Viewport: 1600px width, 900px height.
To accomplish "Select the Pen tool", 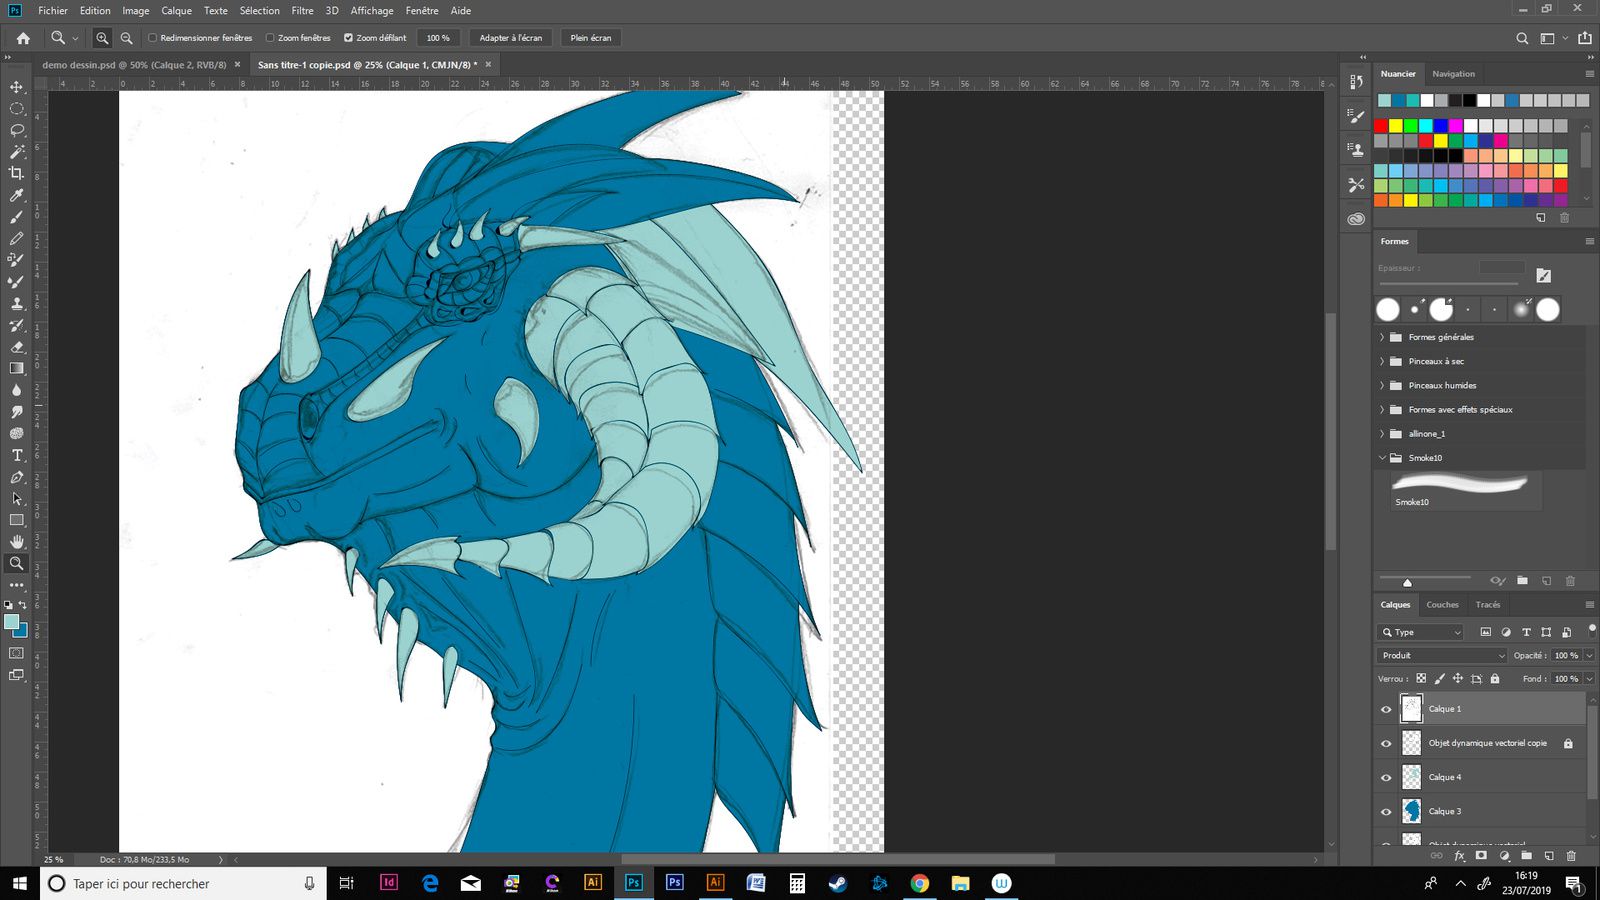I will click(x=17, y=477).
